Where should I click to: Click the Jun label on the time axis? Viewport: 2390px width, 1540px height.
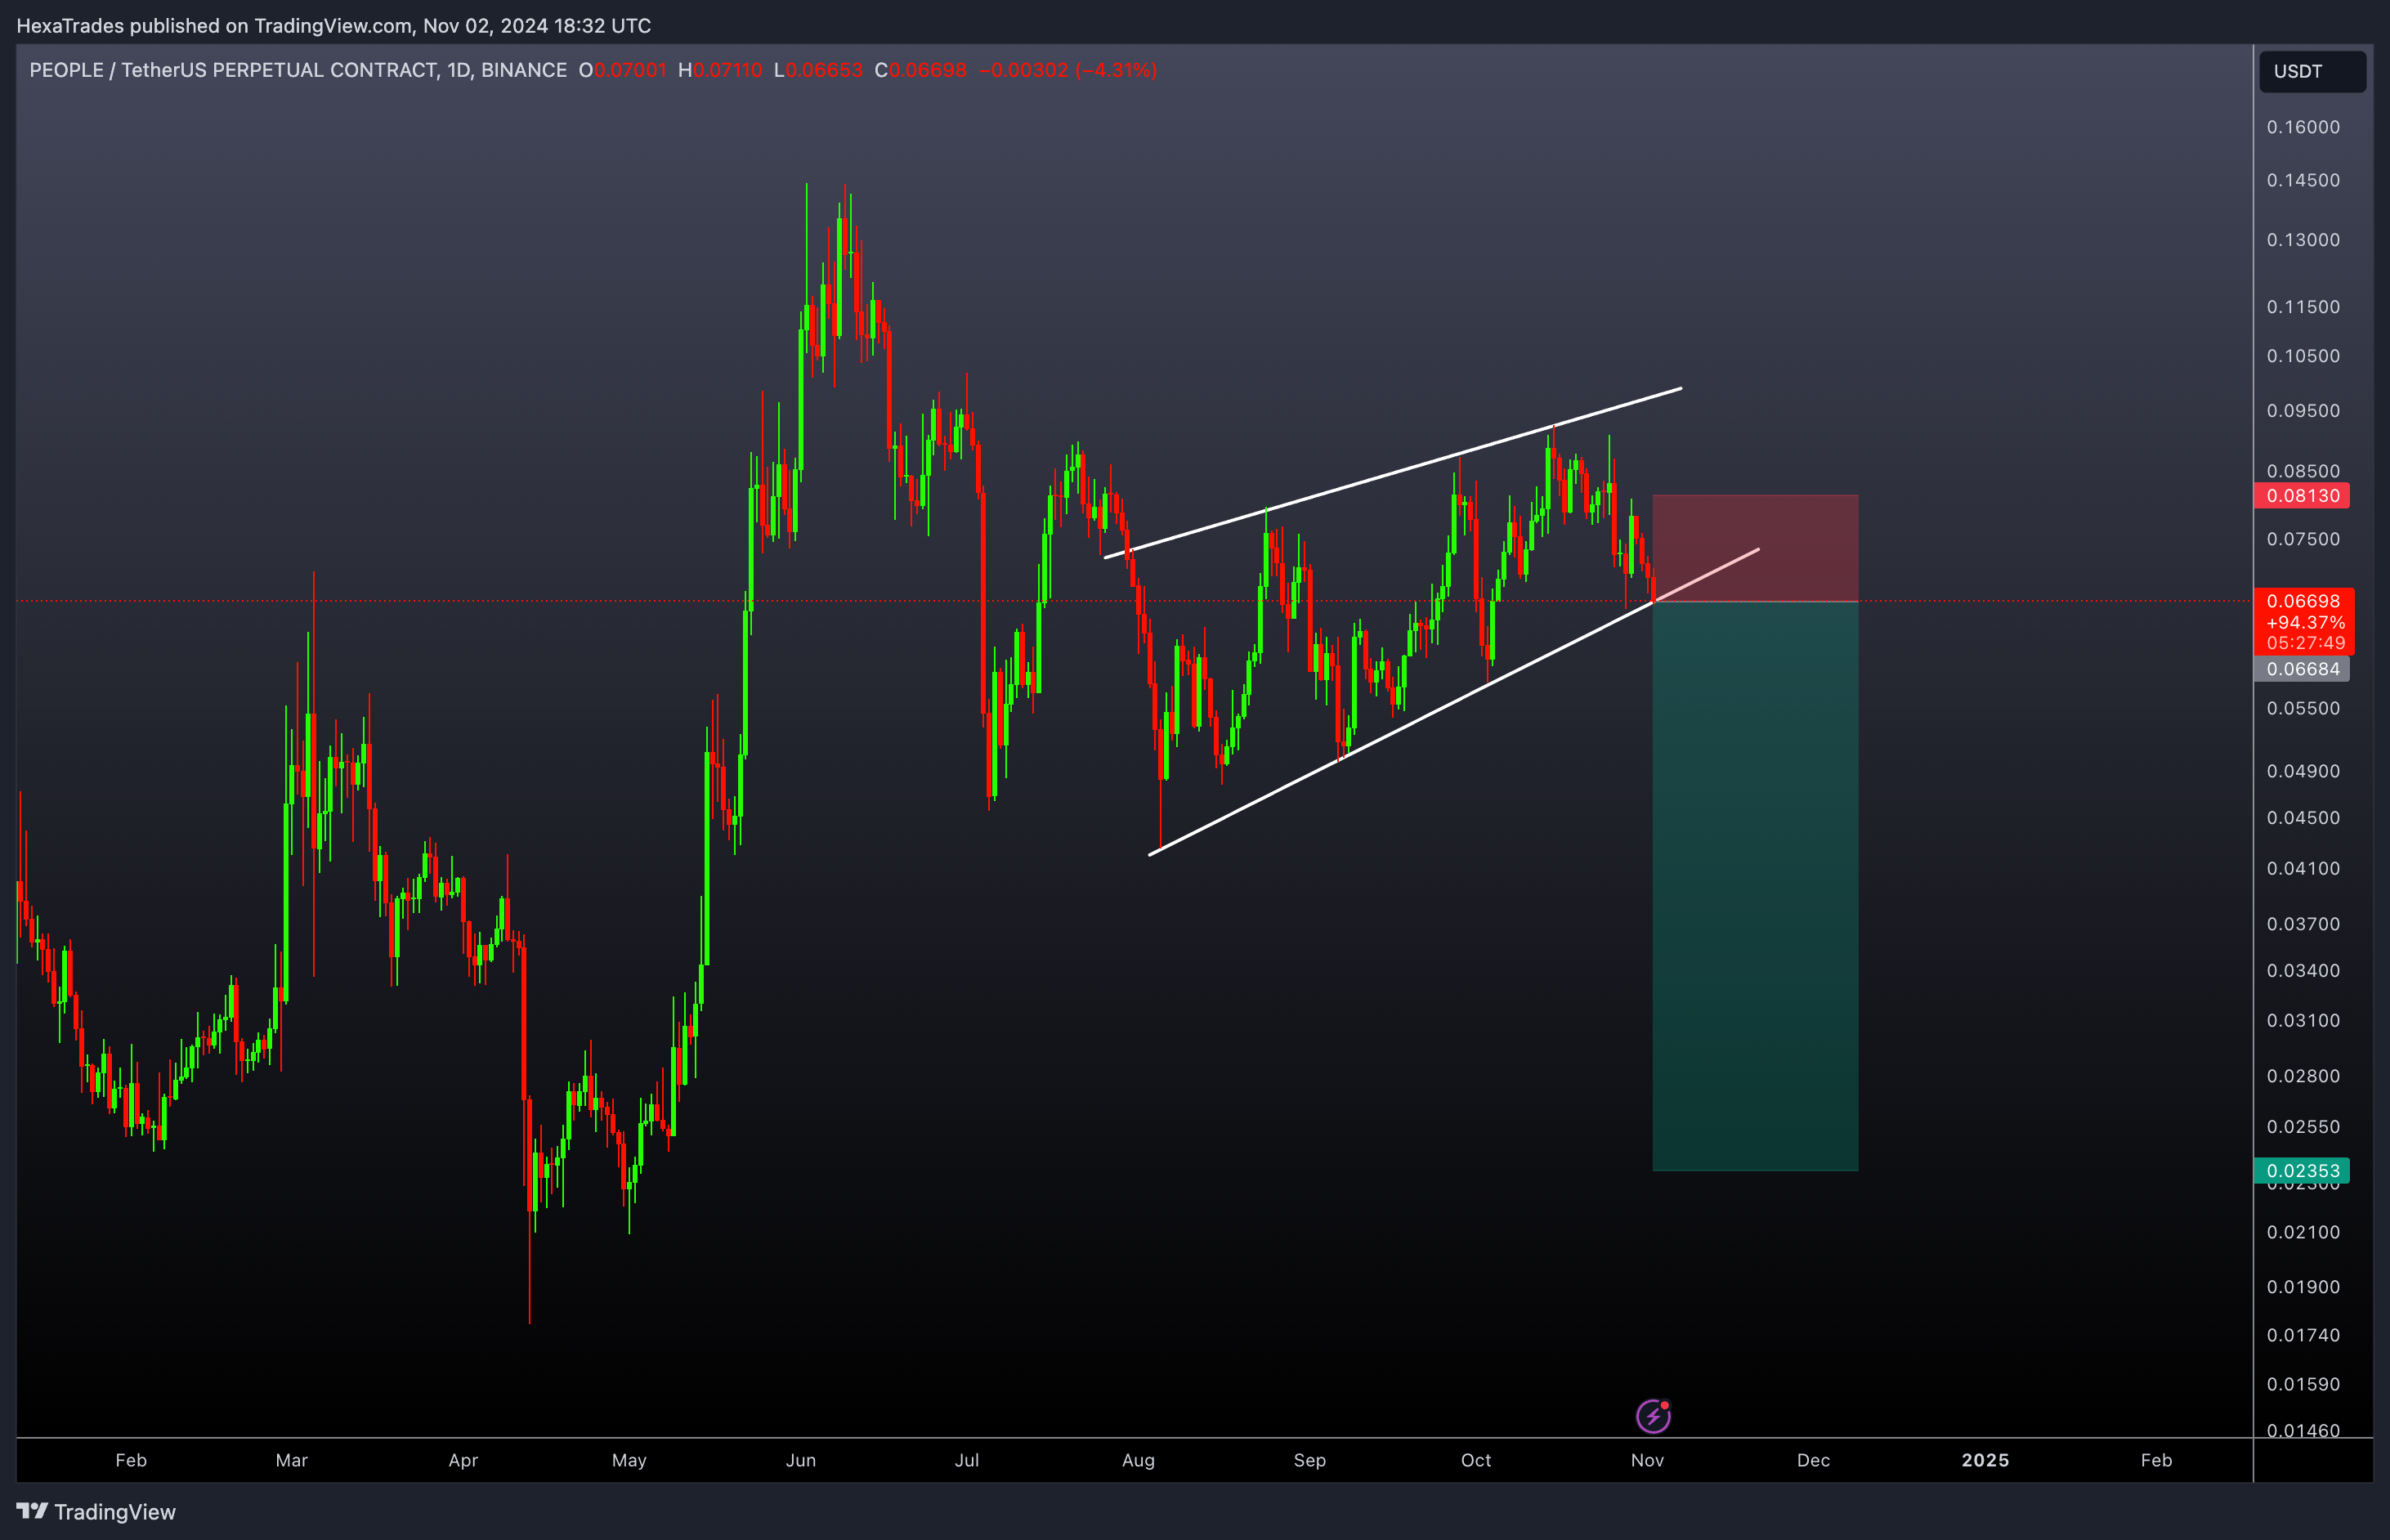click(801, 1460)
